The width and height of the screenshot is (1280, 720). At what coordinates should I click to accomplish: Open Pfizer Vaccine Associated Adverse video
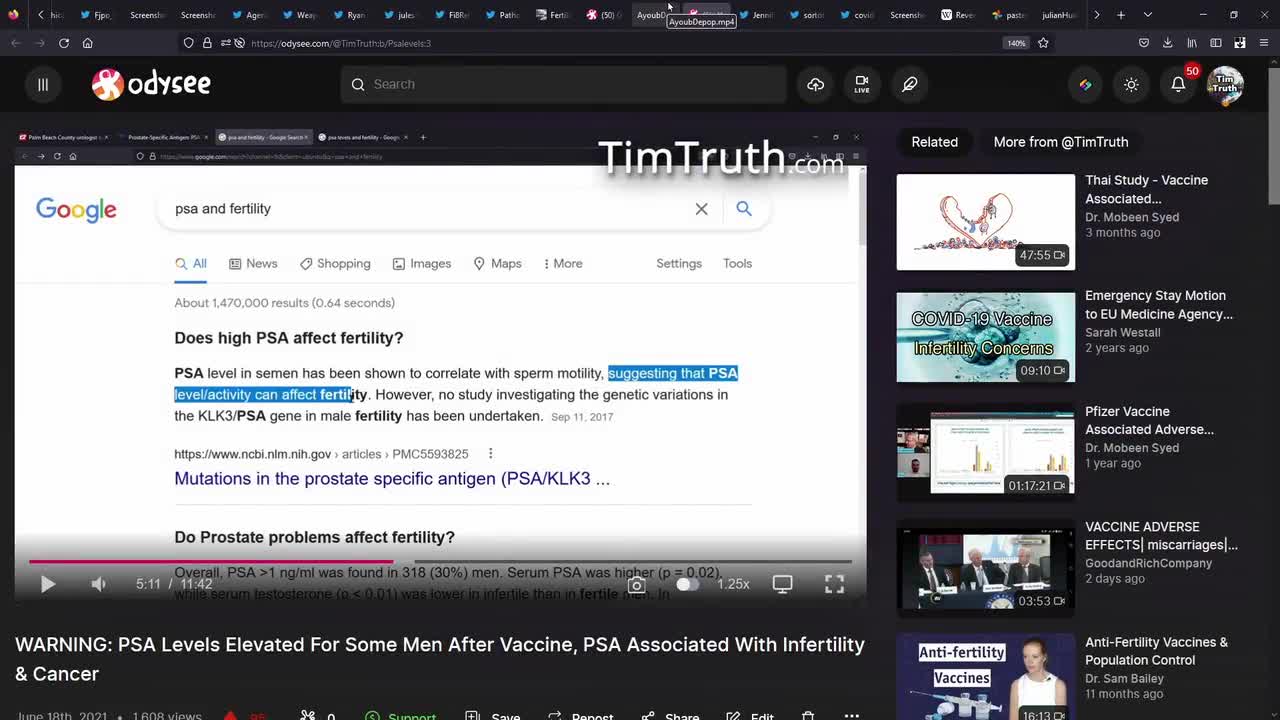pyautogui.click(x=1149, y=420)
